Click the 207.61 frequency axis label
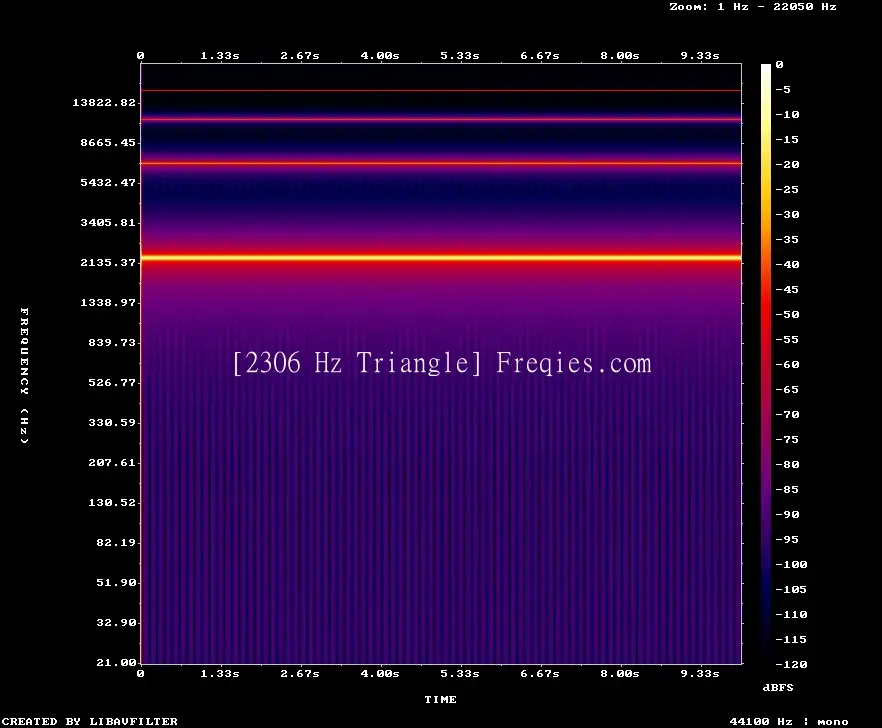882x728 pixels. click(x=112, y=462)
